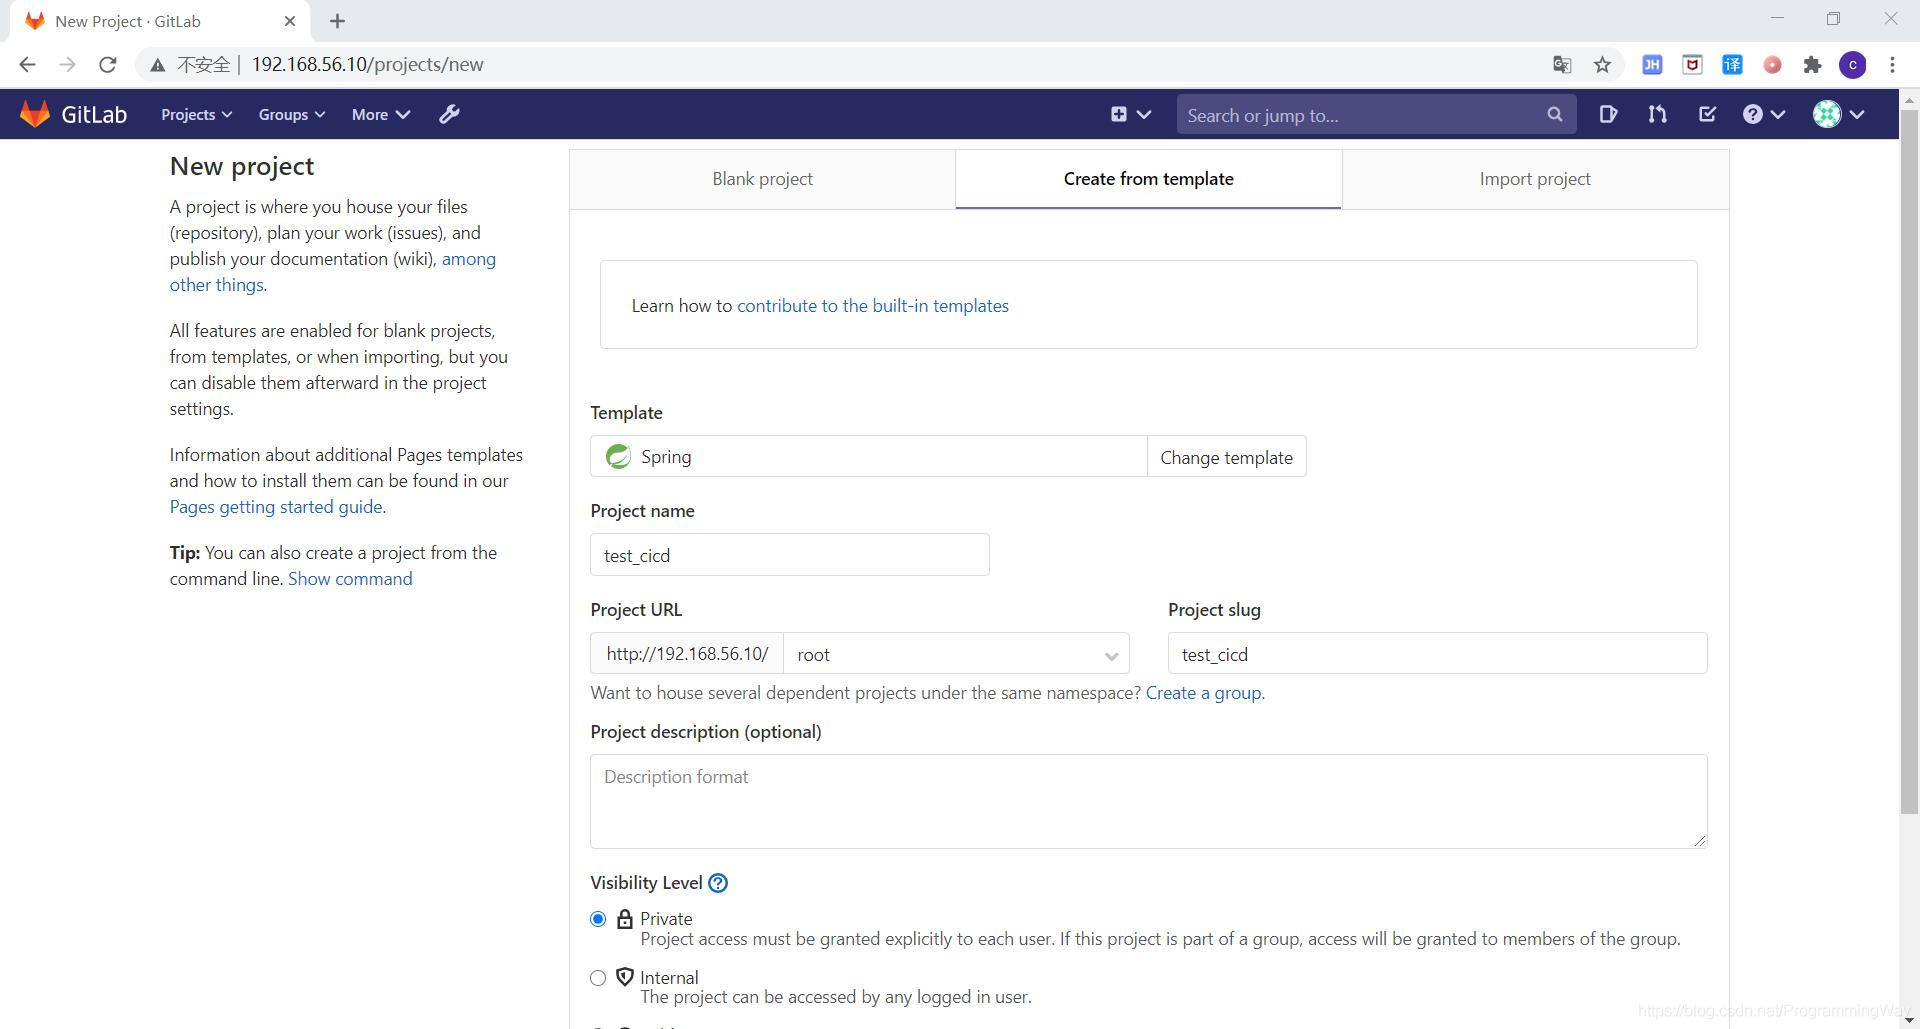Viewport: 1920px width, 1029px height.
Task: Open the Create a group link
Action: tap(1202, 692)
